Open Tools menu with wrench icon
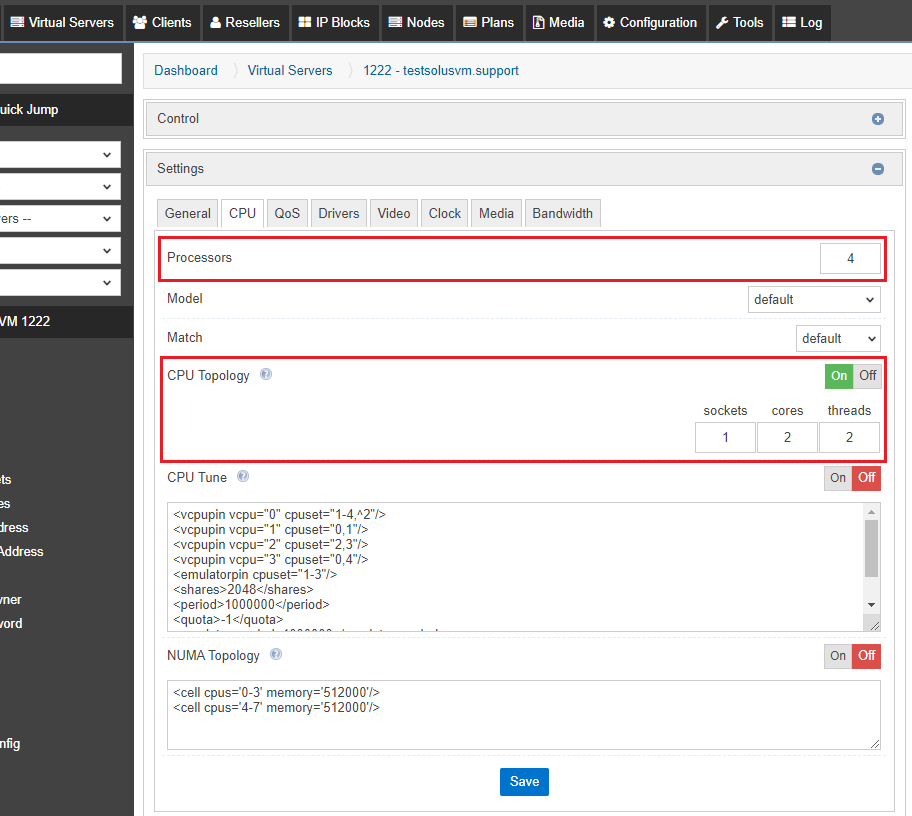Screen dimensions: 912x816 coord(739,22)
